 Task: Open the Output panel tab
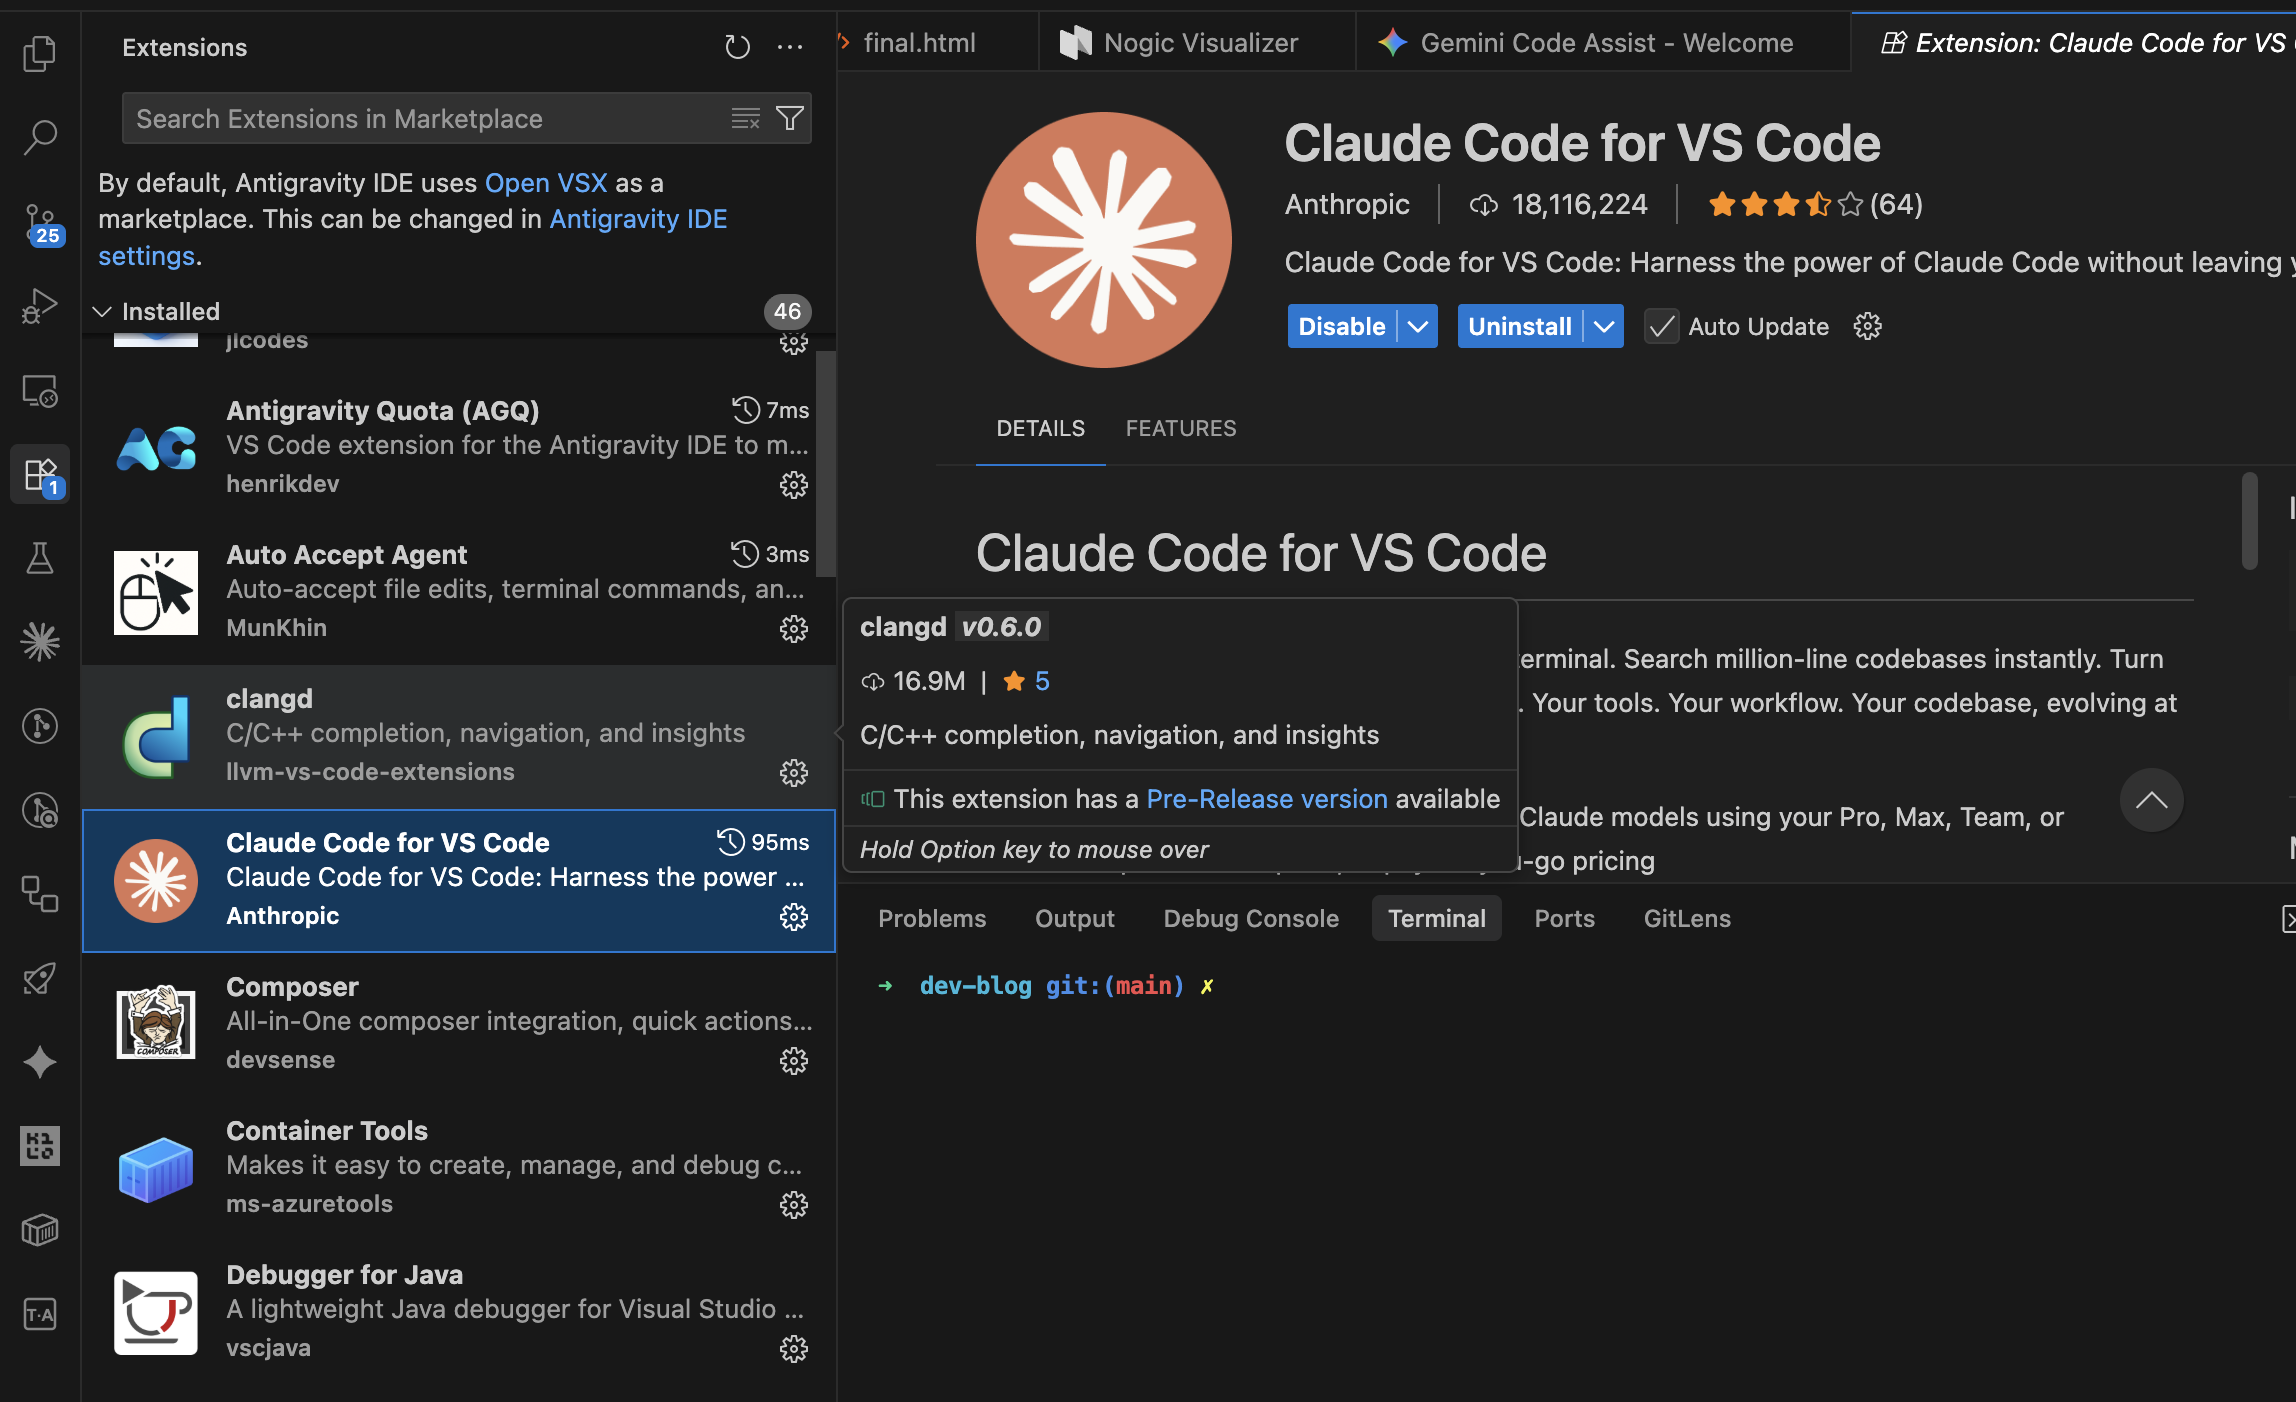coord(1075,919)
